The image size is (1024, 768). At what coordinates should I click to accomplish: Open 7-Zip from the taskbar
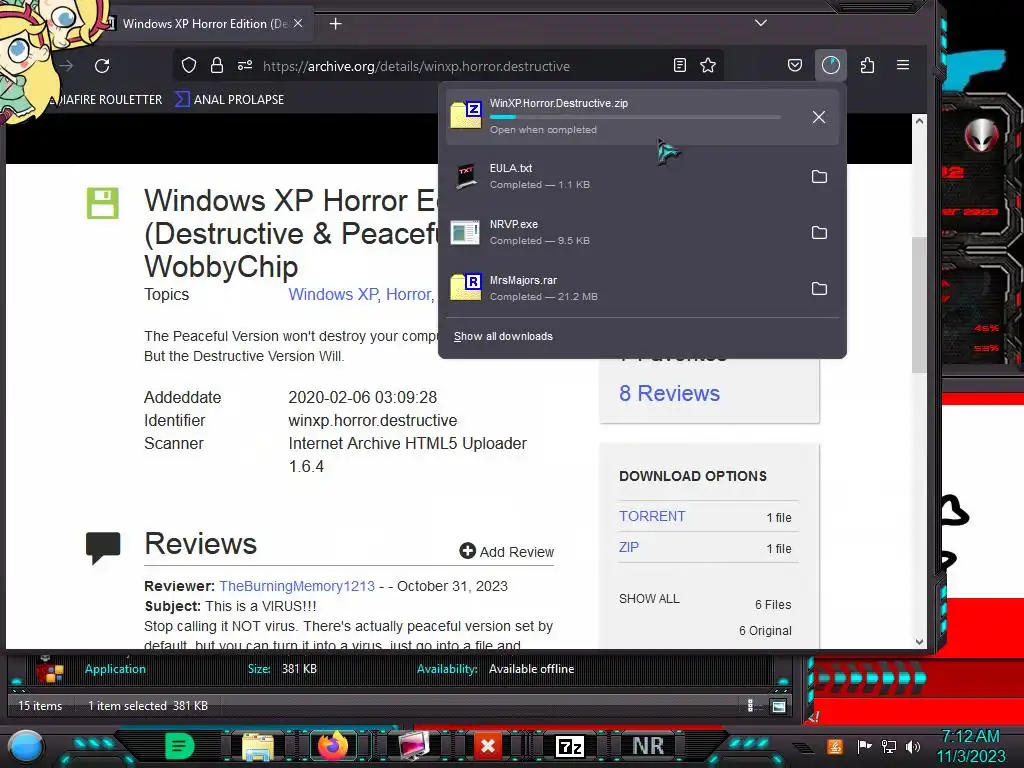pos(569,746)
